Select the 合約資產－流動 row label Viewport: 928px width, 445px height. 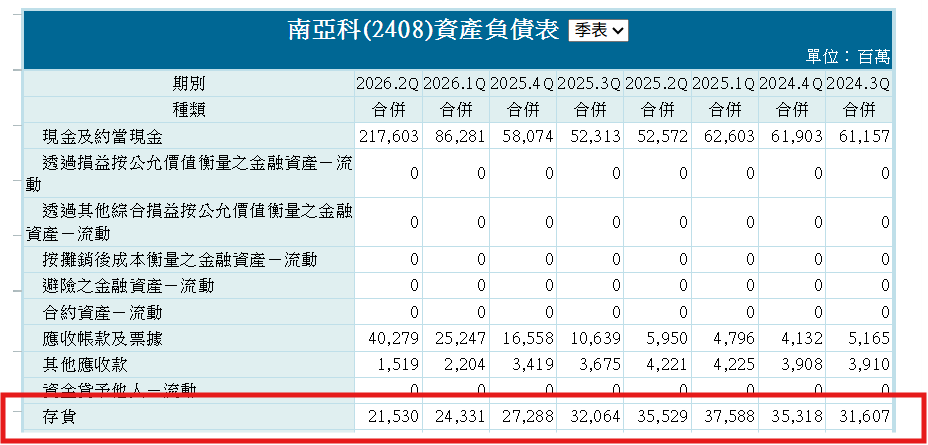102,312
